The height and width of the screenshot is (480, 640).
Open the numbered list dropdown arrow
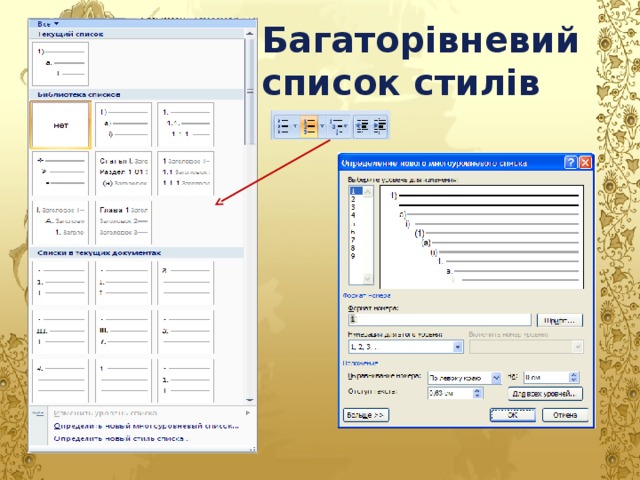tap(322, 126)
